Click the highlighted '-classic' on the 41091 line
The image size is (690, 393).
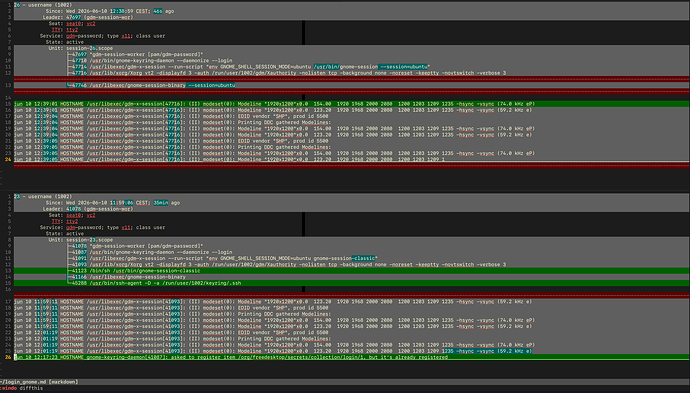tap(363, 258)
